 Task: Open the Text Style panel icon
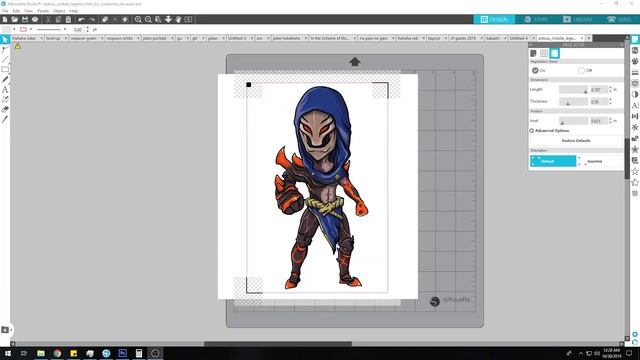(x=635, y=105)
